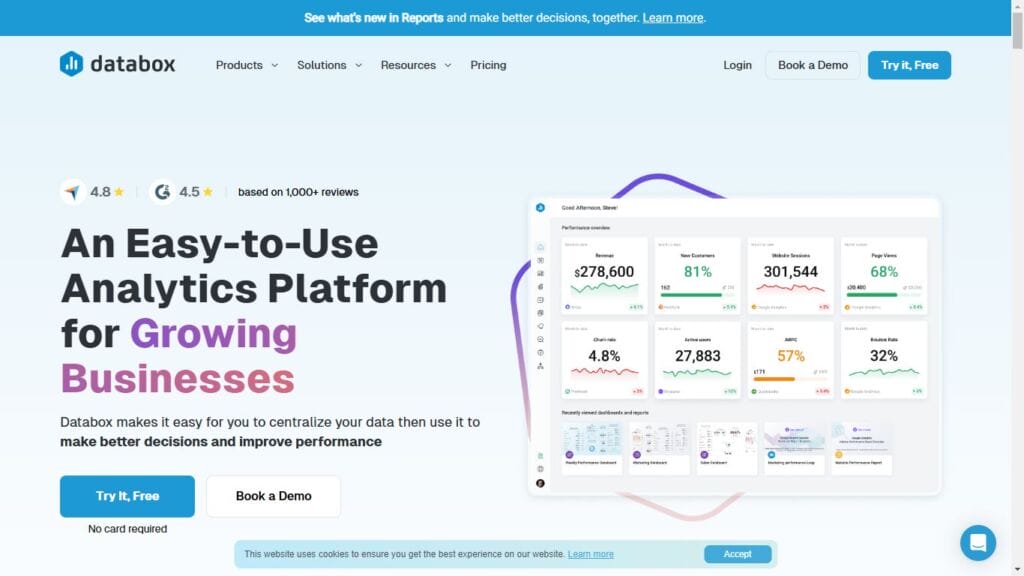Click last recently viewed report thumbnail
This screenshot has width=1024, height=576.
tap(861, 447)
